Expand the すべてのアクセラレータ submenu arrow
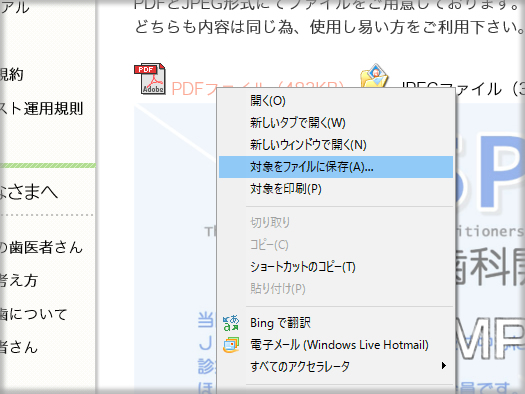This screenshot has width=525, height=394. coord(444,366)
